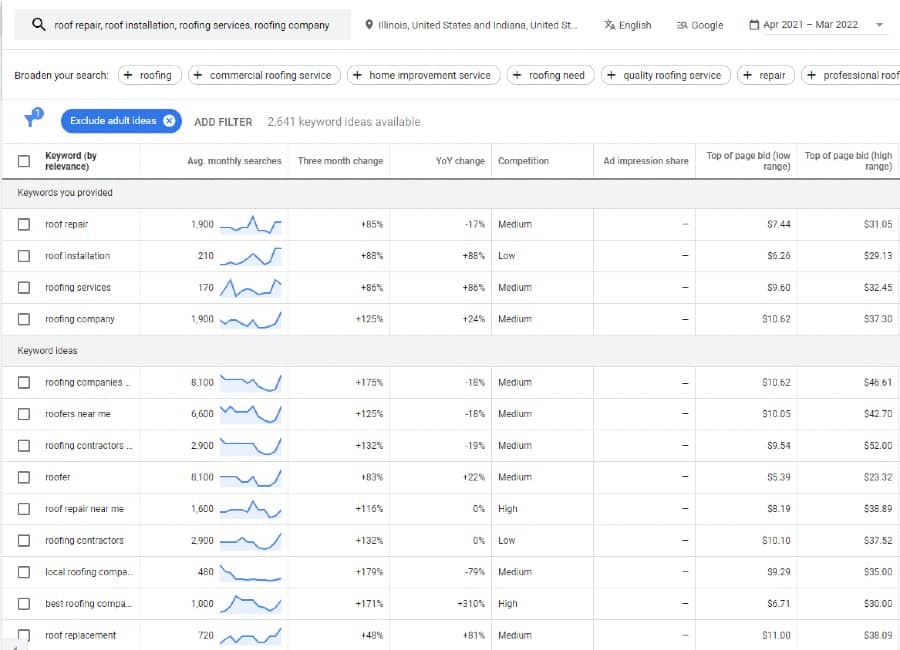900x650 pixels.
Task: Check the roofing services keyword
Action: (24, 288)
